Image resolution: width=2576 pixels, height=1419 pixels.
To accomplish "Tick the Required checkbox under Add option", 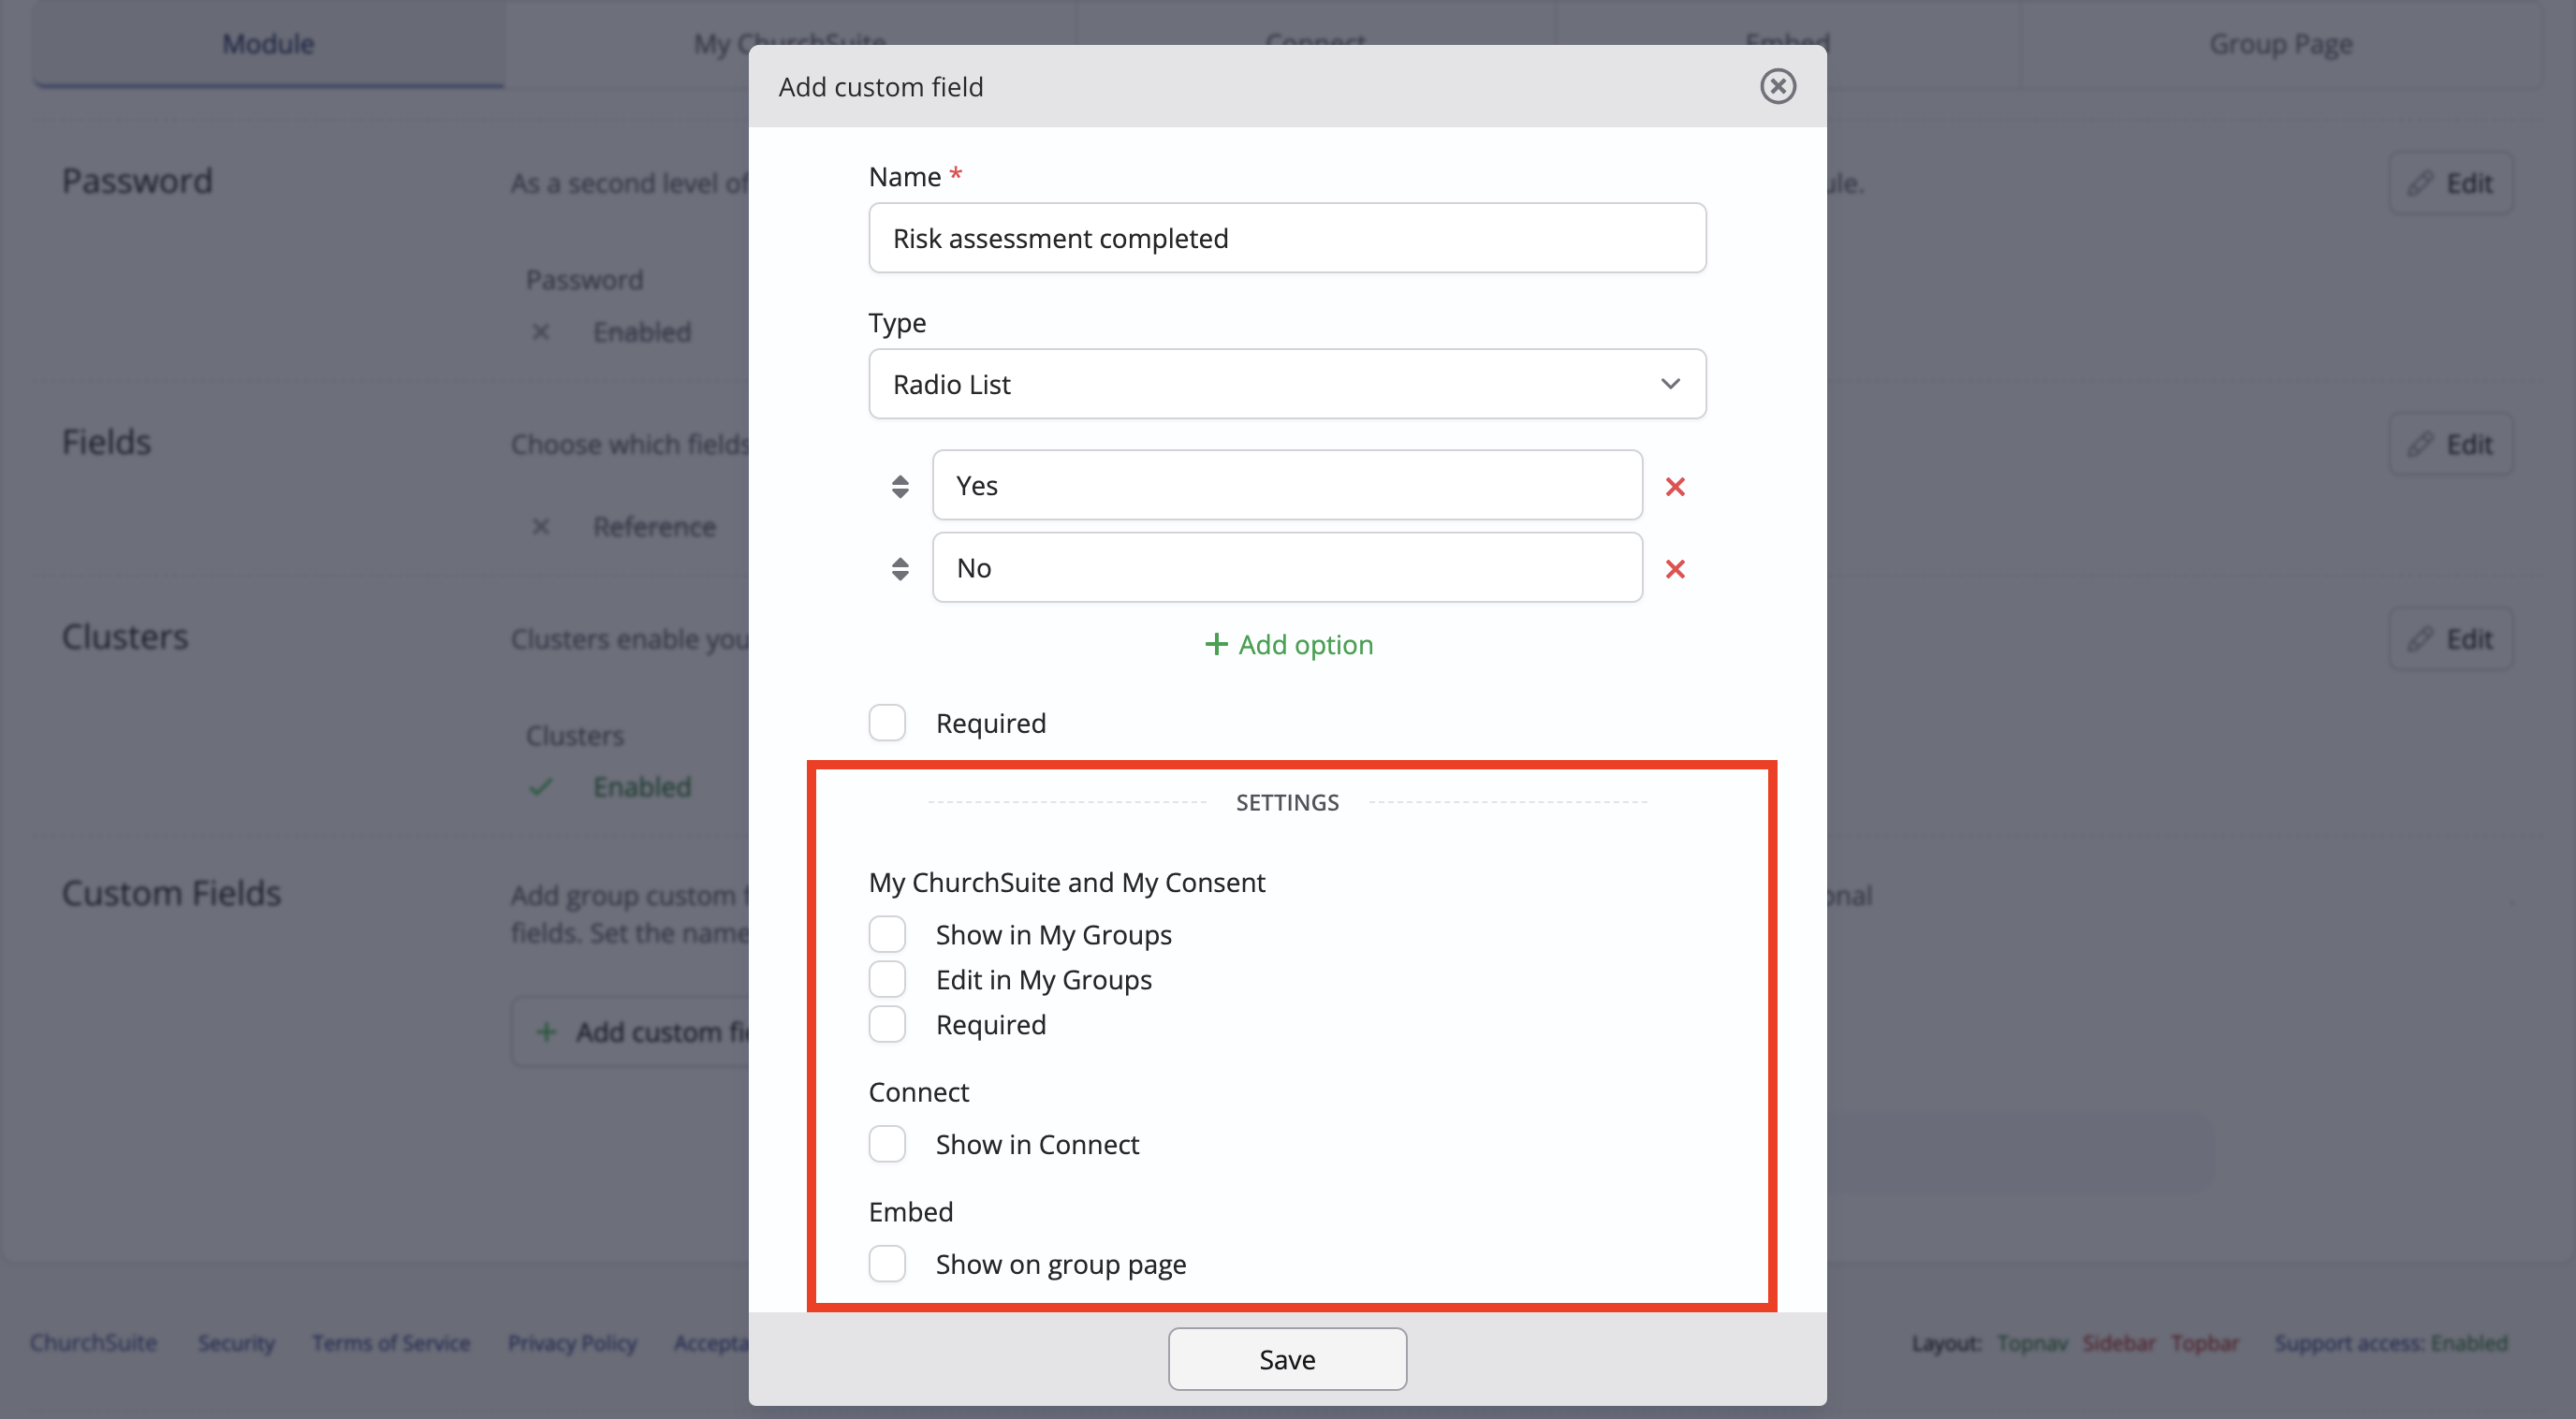I will click(887, 722).
